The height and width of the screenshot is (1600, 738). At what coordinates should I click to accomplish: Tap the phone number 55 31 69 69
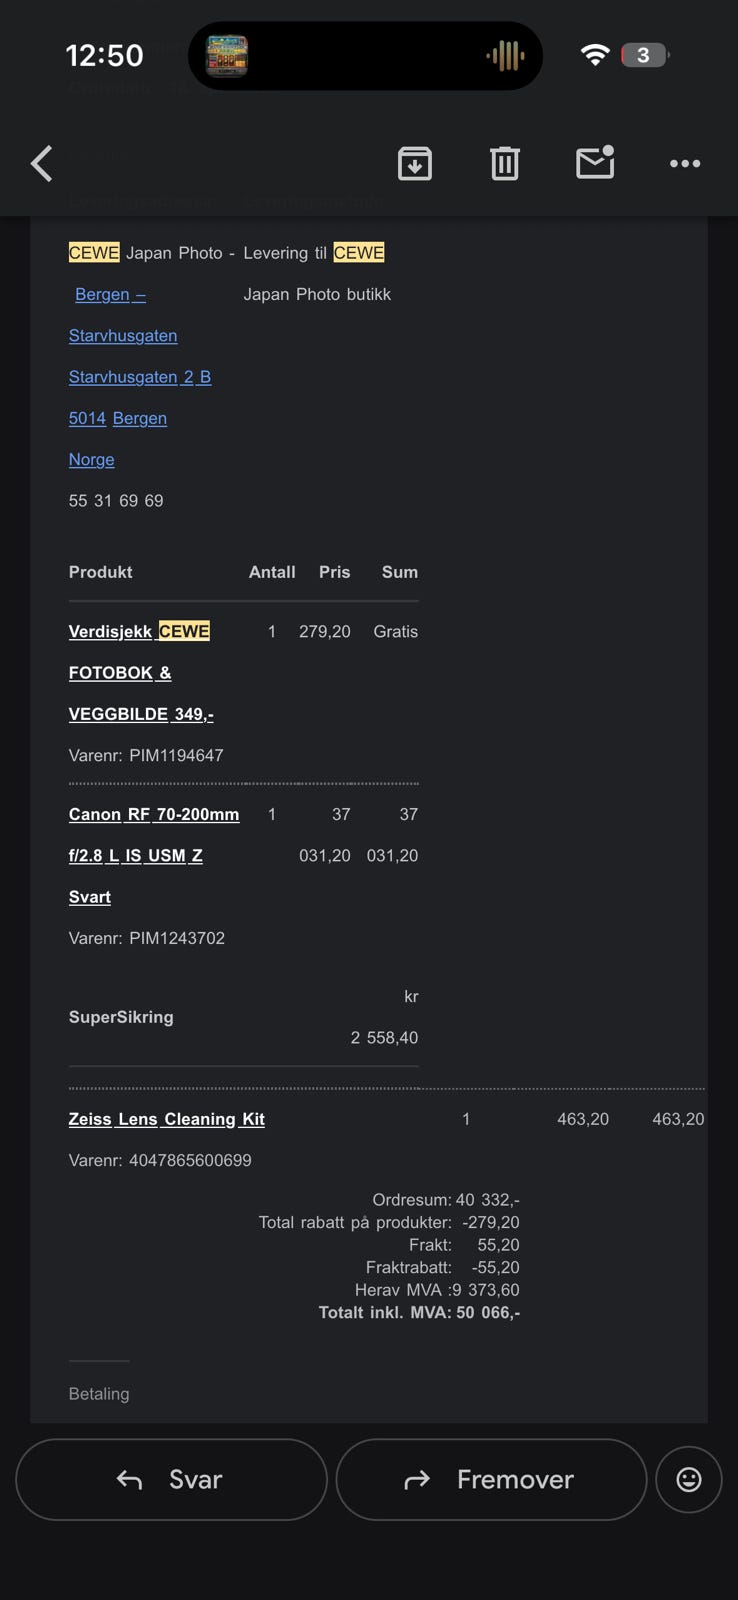[x=116, y=500]
